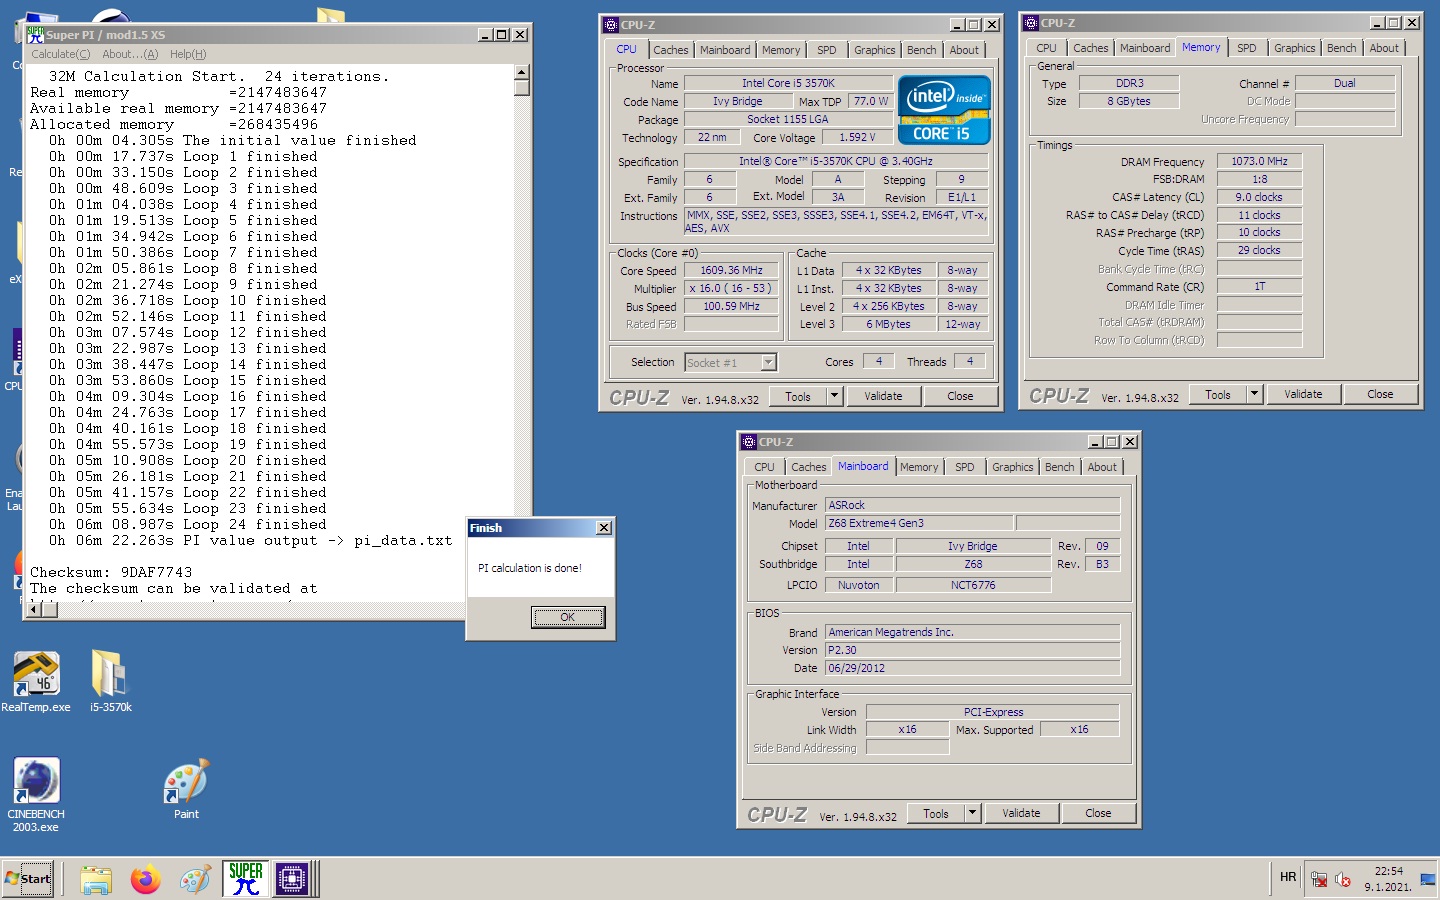Viewport: 1440px width, 900px height.
Task: Click Validate in the Memory window
Action: point(1303,394)
